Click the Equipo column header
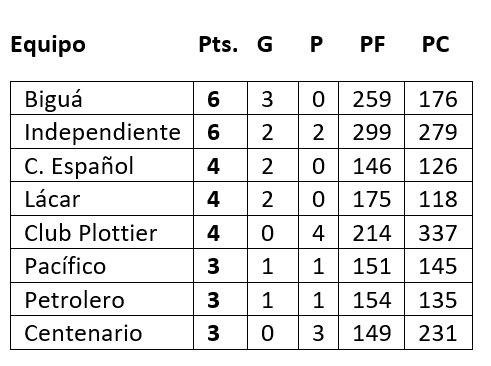This screenshot has height=366, width=491. point(48,45)
